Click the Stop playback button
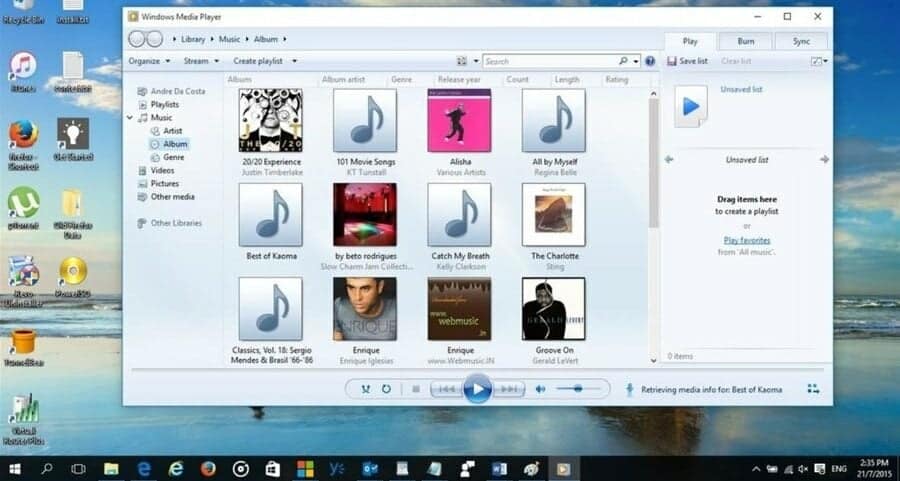This screenshot has height=481, width=900. coord(416,389)
